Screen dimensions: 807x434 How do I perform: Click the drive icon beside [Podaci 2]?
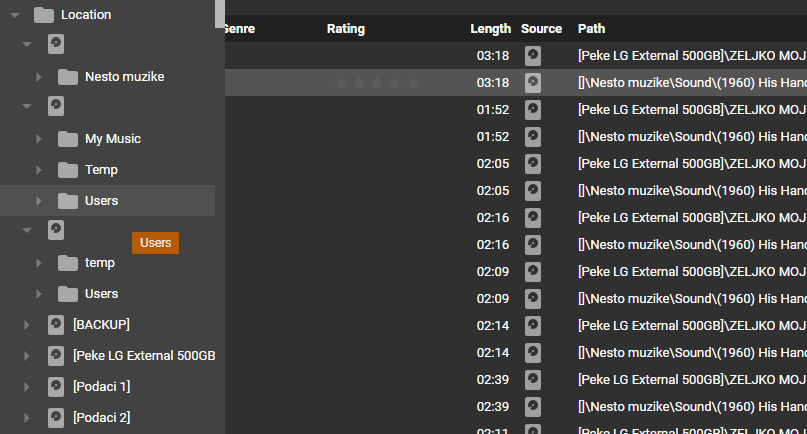tap(56, 418)
